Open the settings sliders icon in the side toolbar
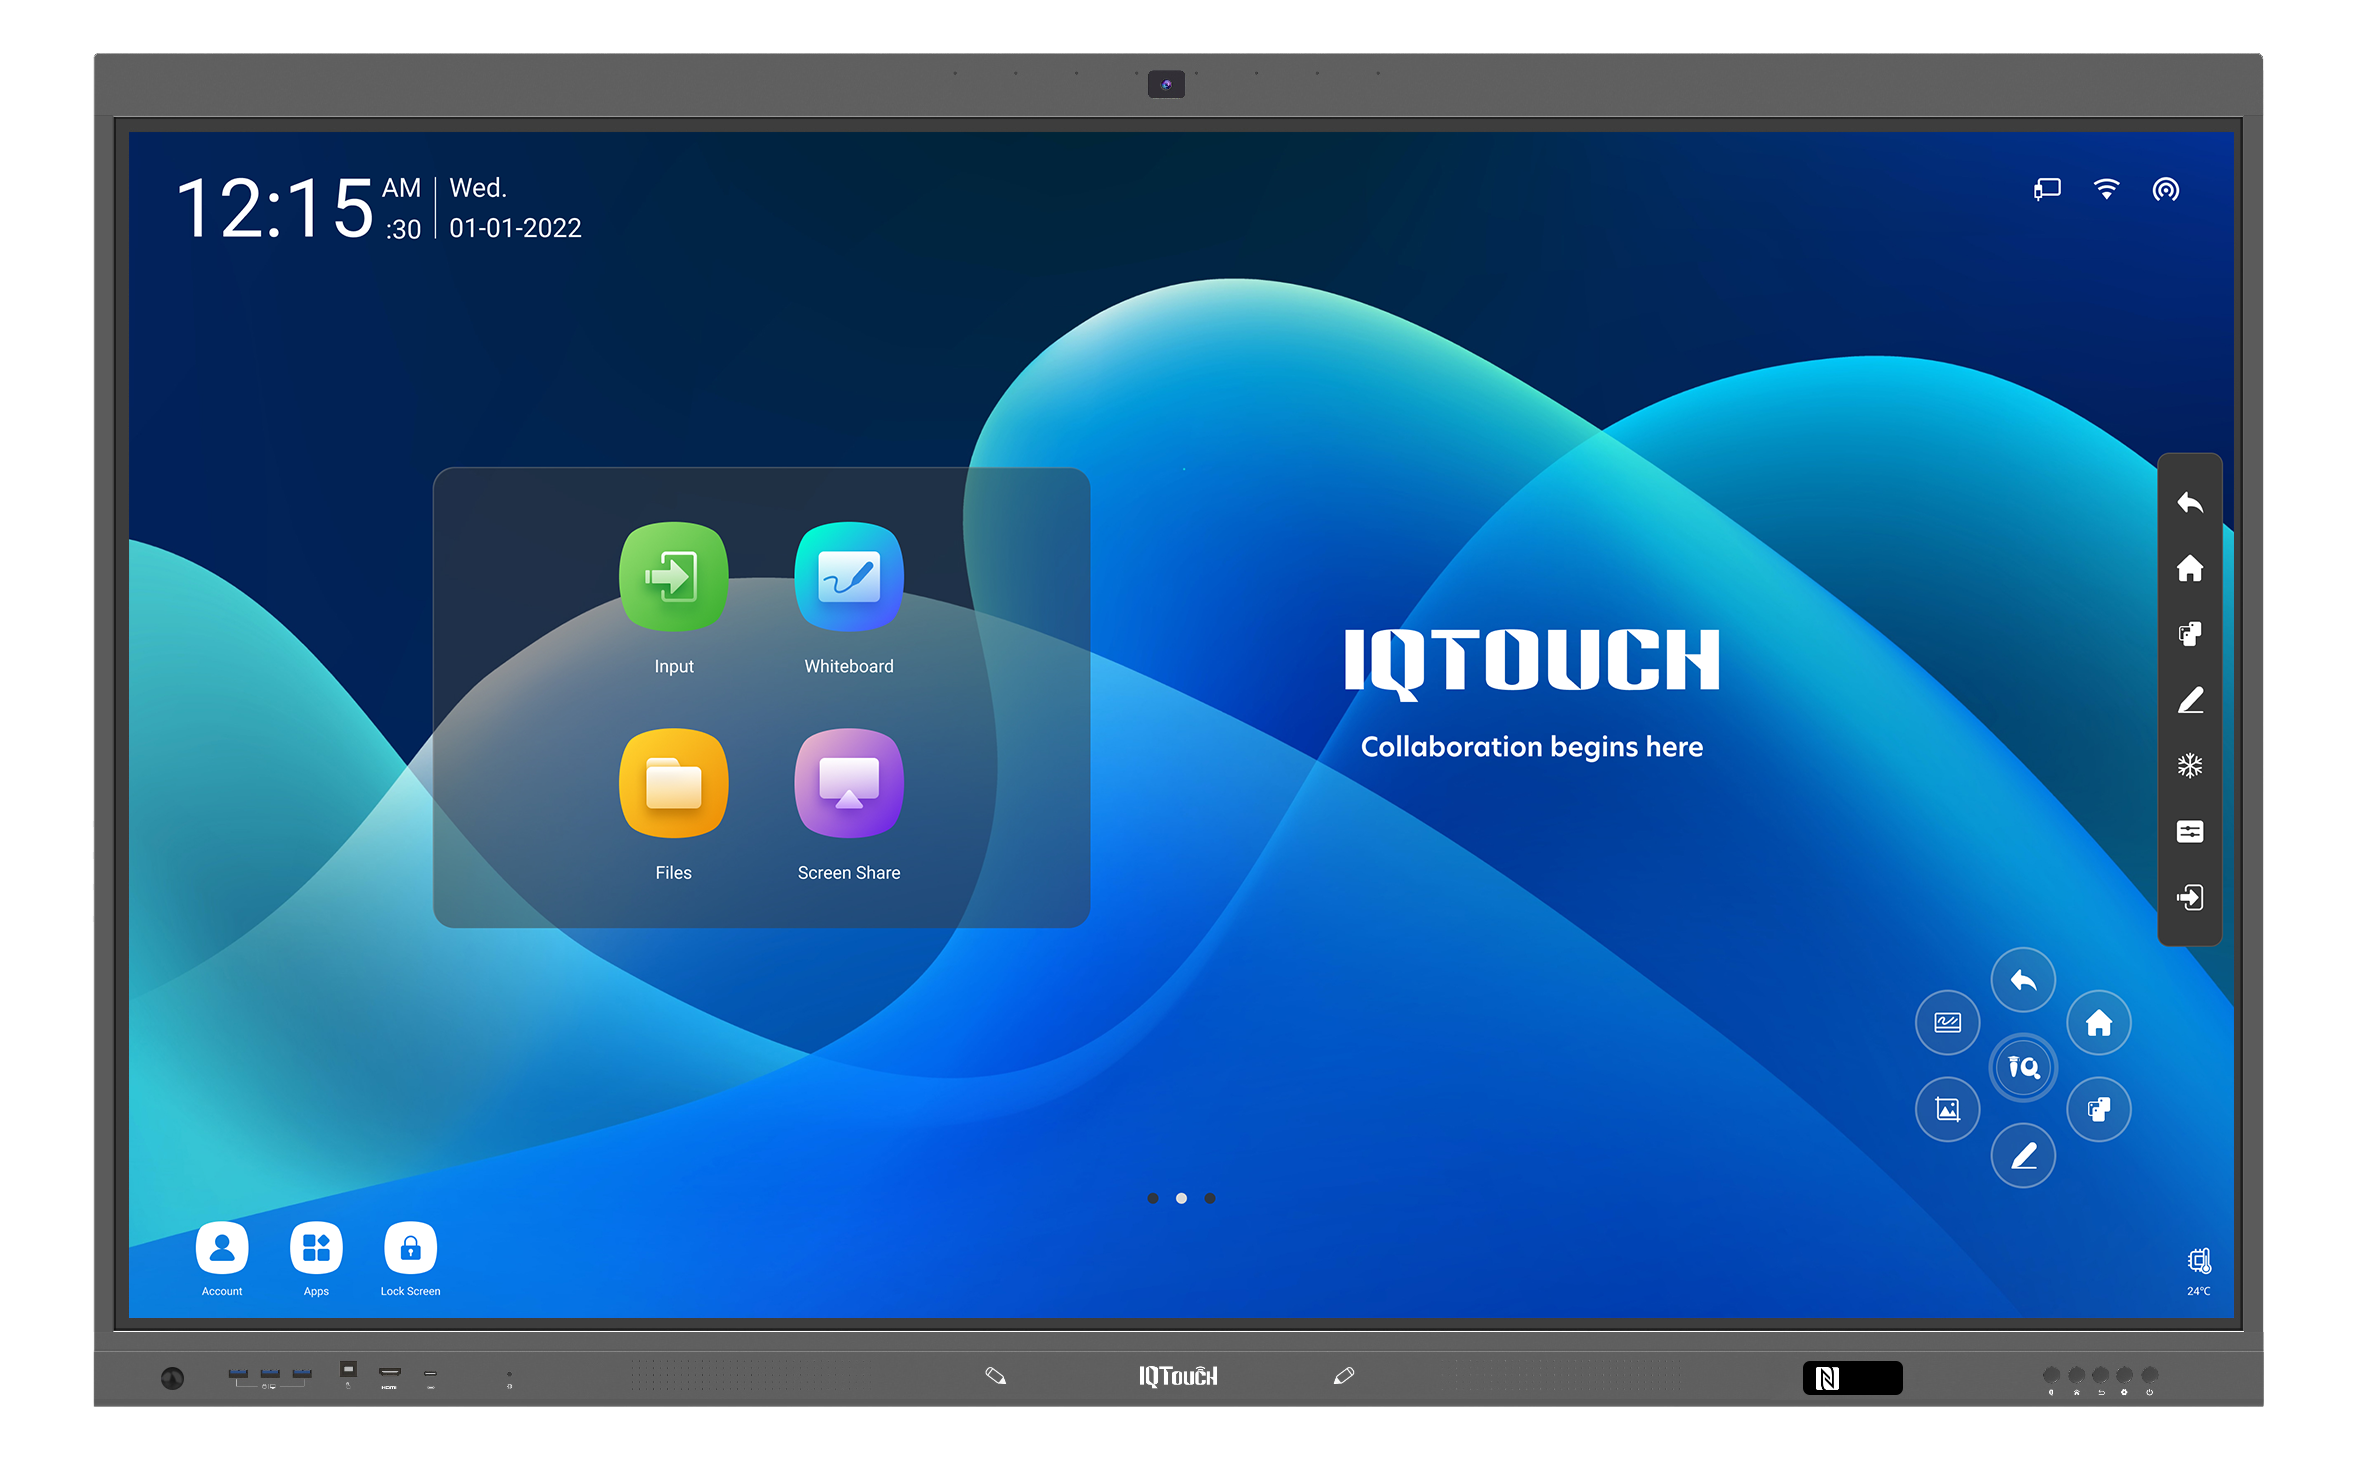This screenshot has height=1458, width=2354. point(2189,832)
